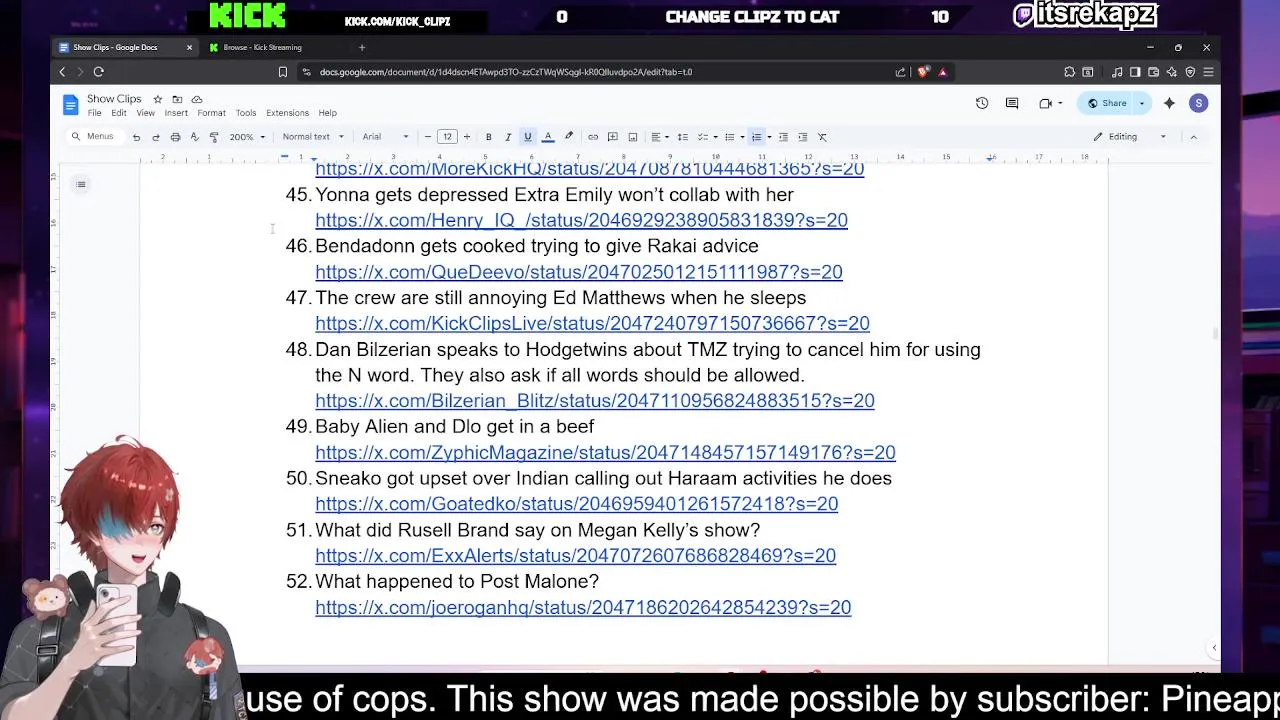Screen dimensions: 1280x720
Task: Toggle bold formatting
Action: [488, 137]
